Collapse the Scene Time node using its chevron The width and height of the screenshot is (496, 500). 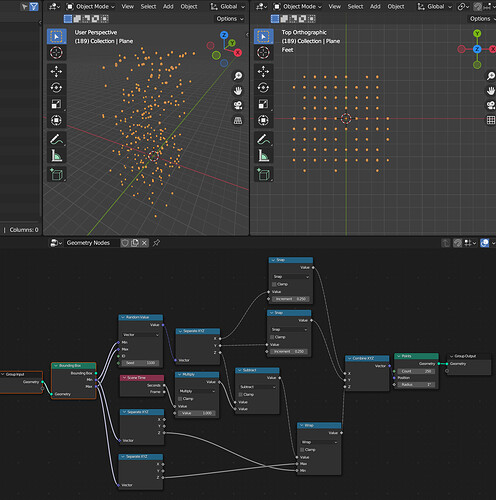pos(124,378)
